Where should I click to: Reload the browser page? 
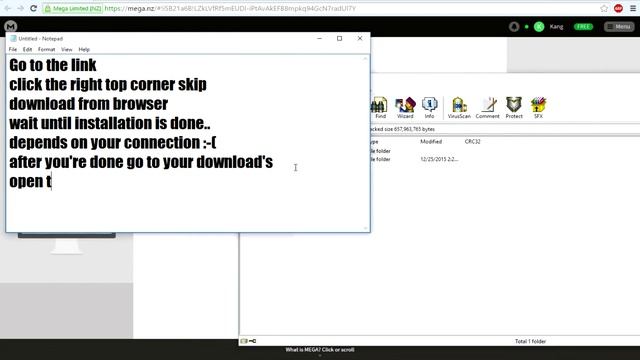coord(33,8)
